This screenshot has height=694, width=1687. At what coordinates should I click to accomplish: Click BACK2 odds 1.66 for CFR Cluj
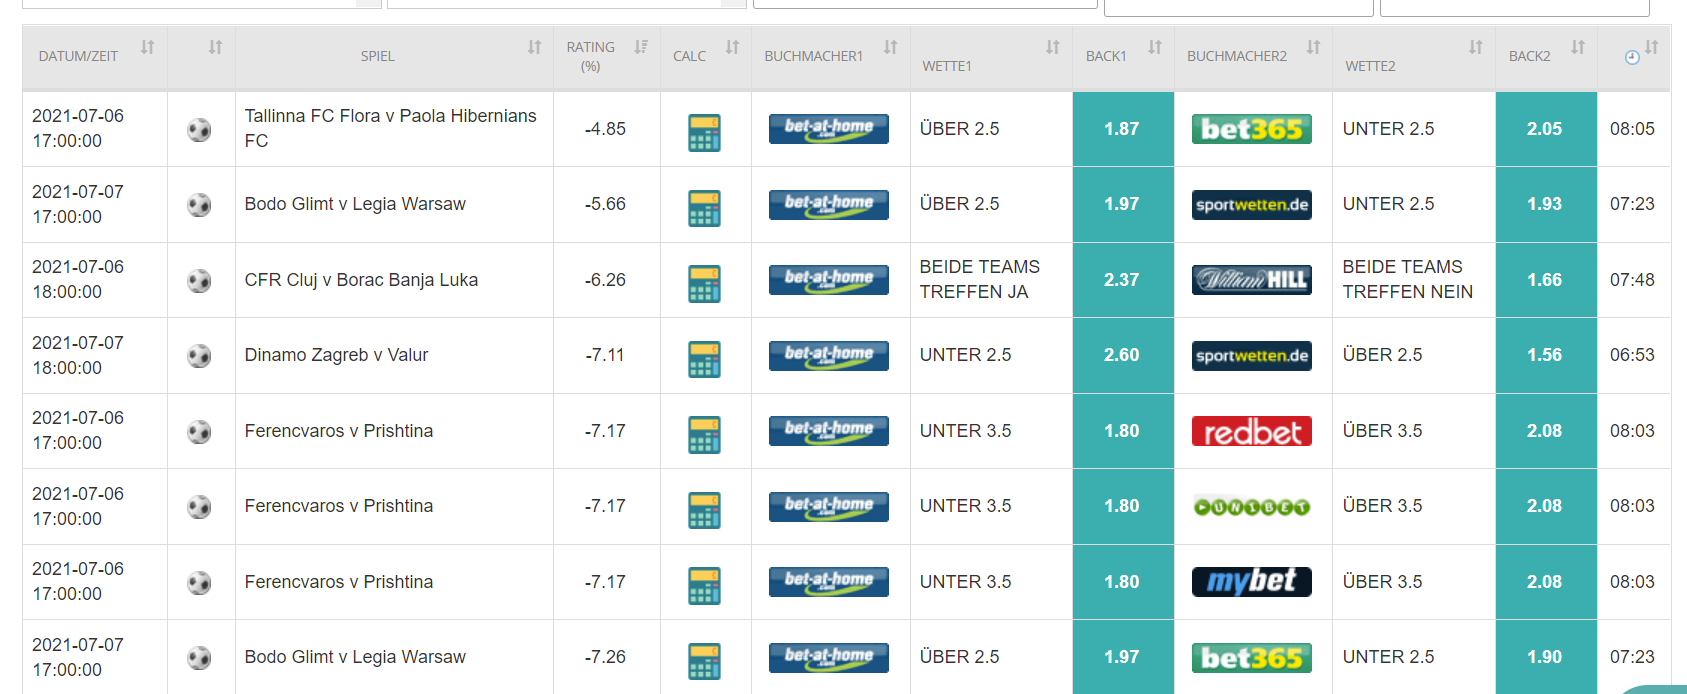(x=1546, y=280)
